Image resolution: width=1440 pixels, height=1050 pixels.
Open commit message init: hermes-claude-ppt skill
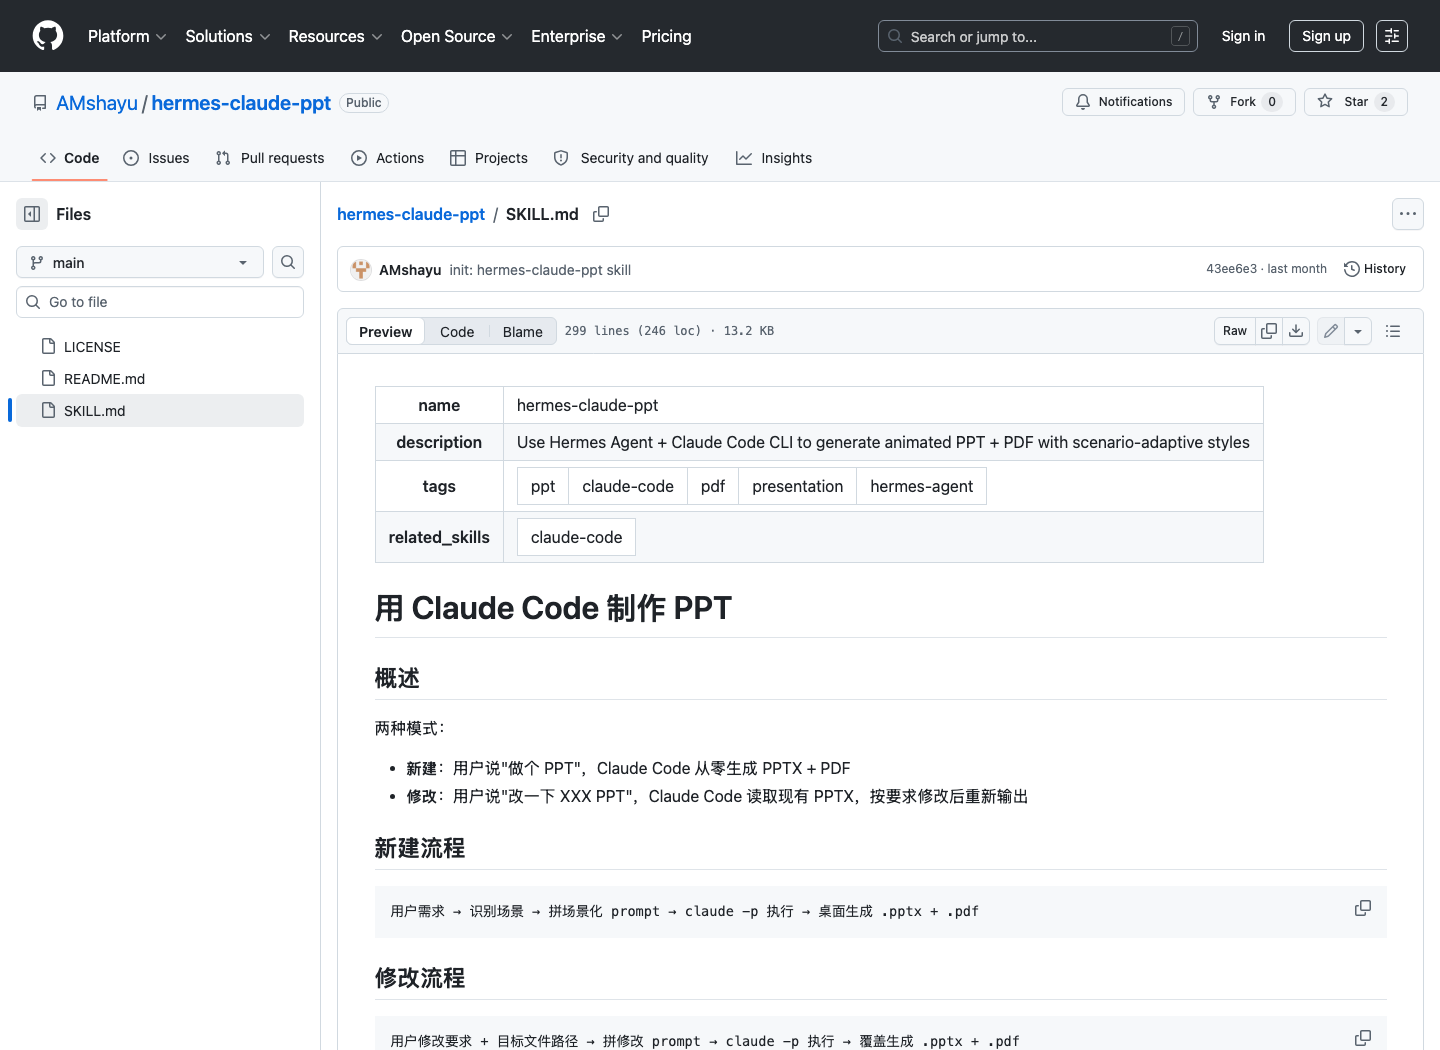pos(540,270)
